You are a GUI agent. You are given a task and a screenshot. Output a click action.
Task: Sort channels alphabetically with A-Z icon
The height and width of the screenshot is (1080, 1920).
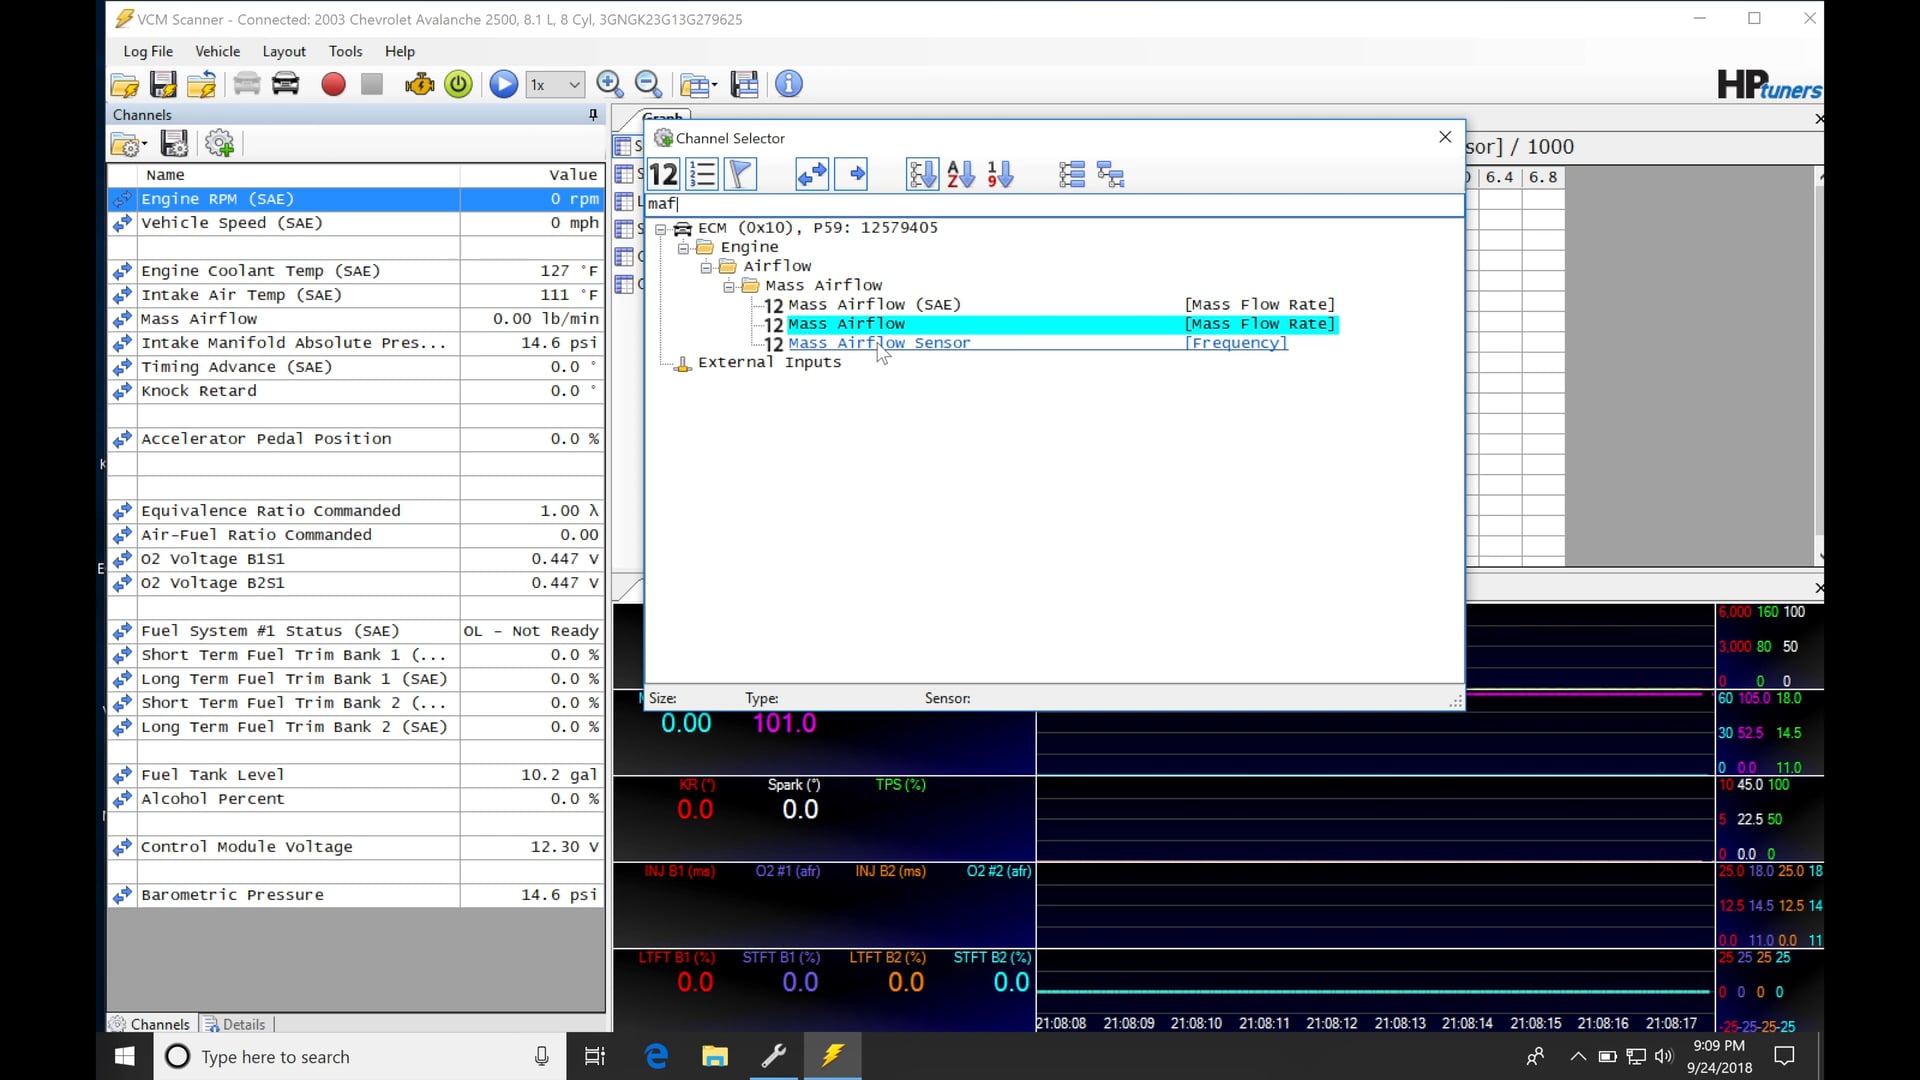click(961, 175)
